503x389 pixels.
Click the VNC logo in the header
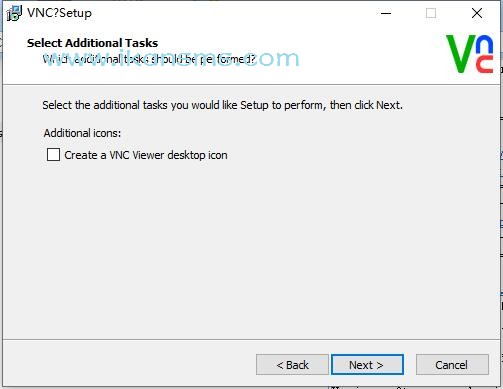click(x=469, y=54)
